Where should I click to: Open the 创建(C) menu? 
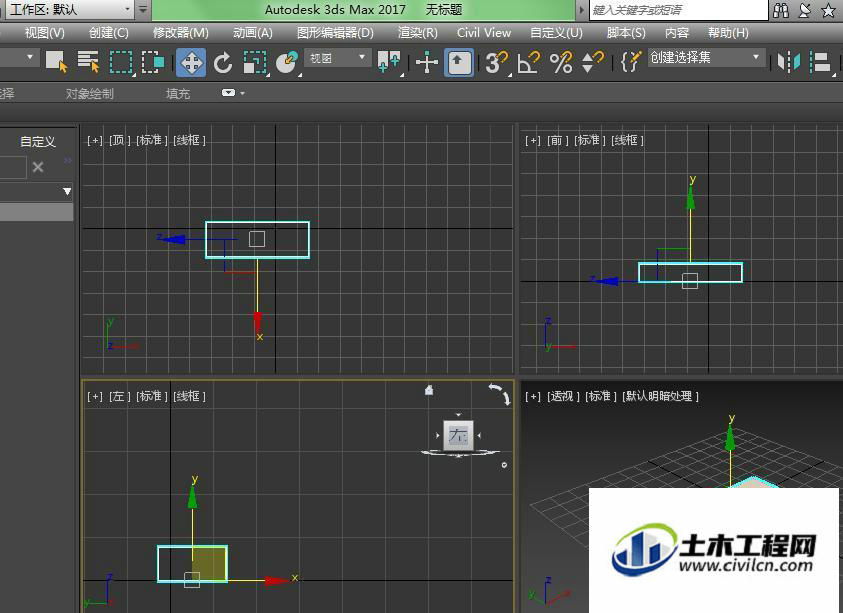[109, 33]
